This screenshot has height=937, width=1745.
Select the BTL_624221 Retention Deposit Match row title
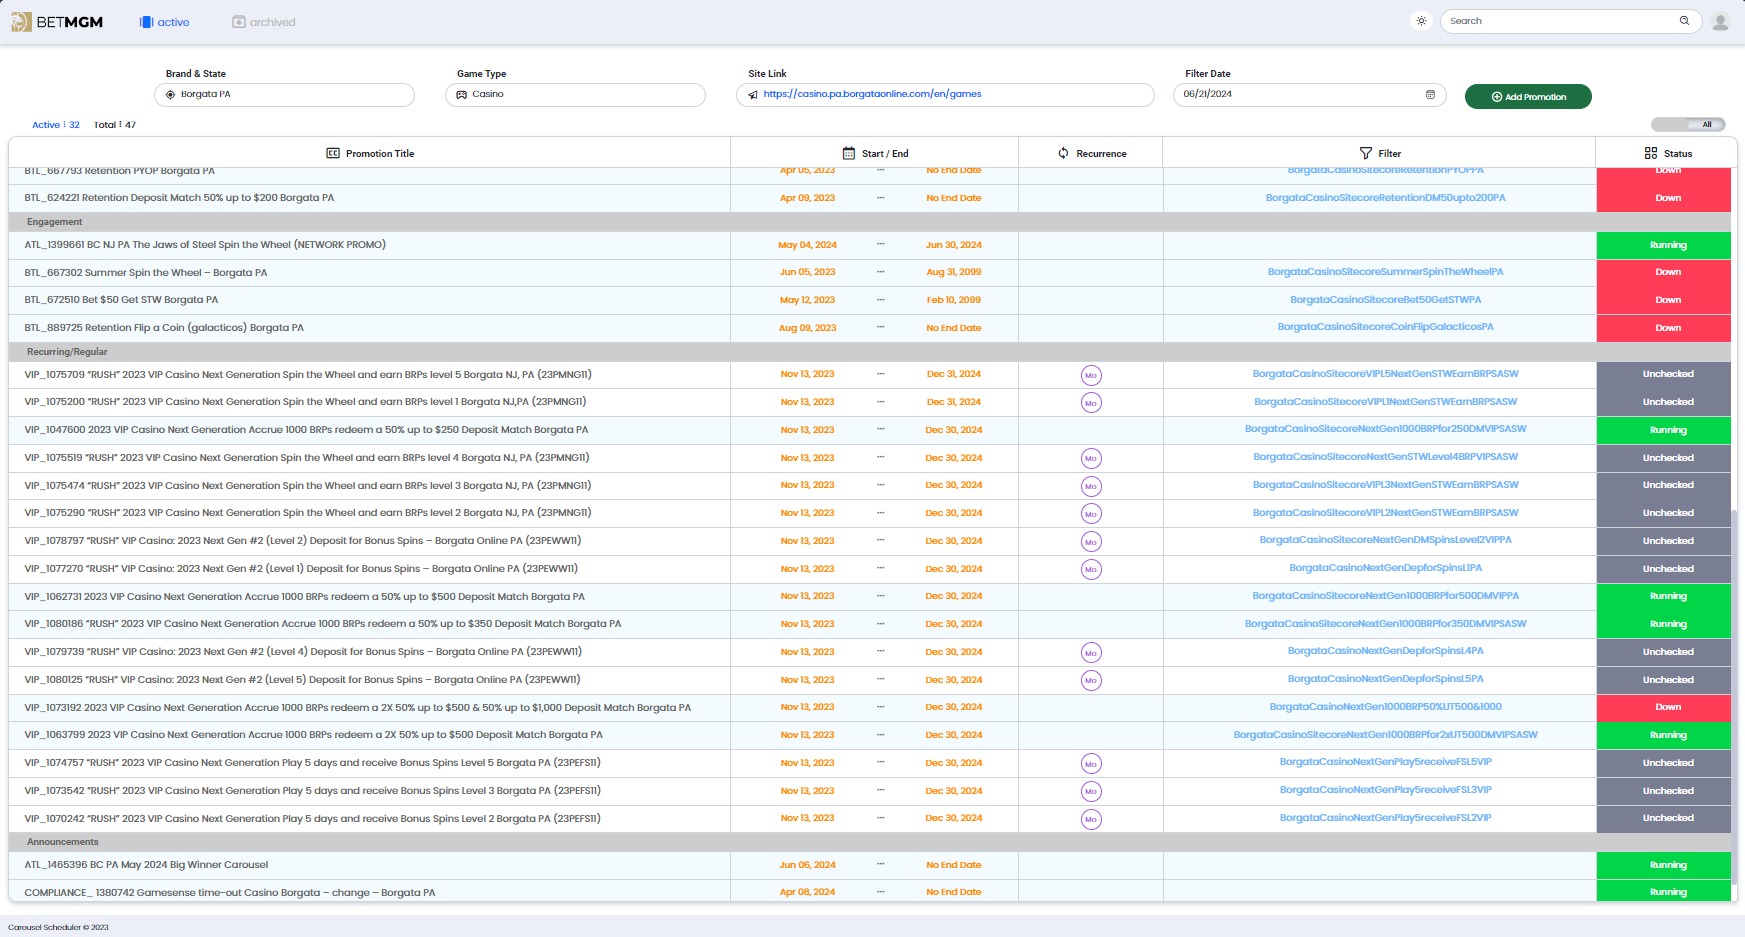(179, 198)
